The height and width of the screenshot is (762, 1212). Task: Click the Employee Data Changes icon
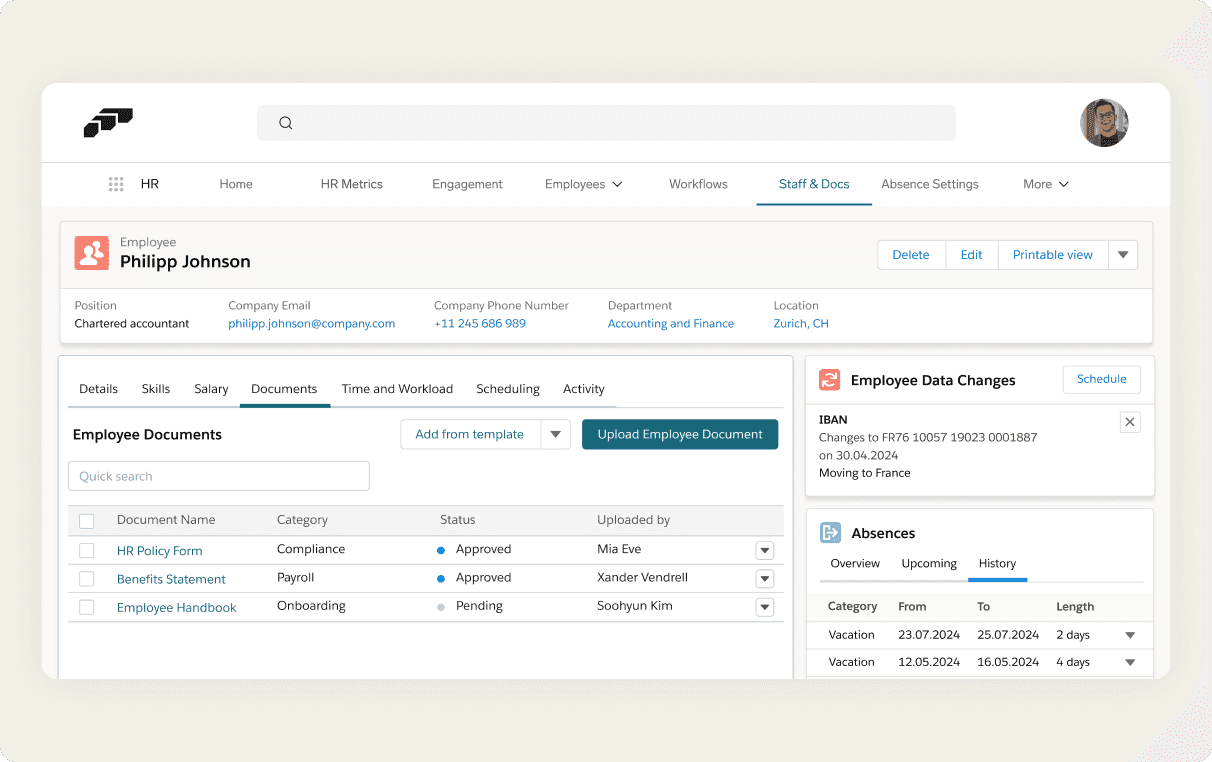click(x=829, y=380)
